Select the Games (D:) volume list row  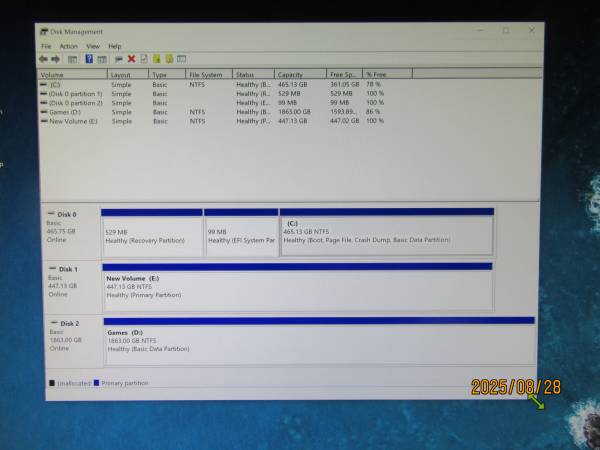pyautogui.click(x=212, y=112)
